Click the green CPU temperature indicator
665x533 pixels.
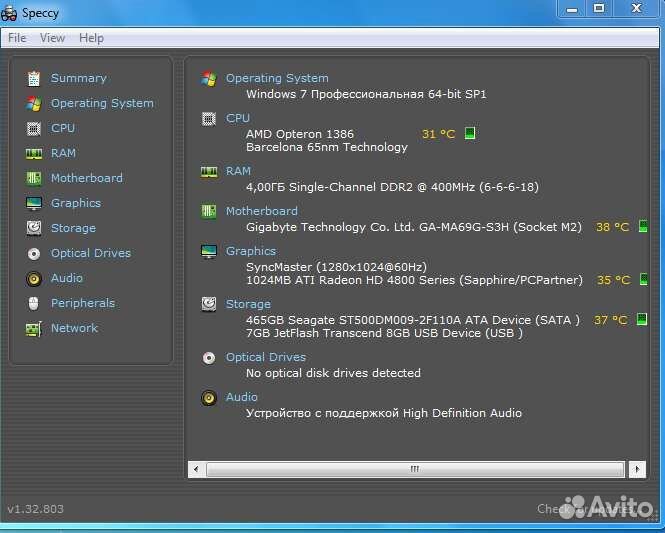(x=469, y=133)
